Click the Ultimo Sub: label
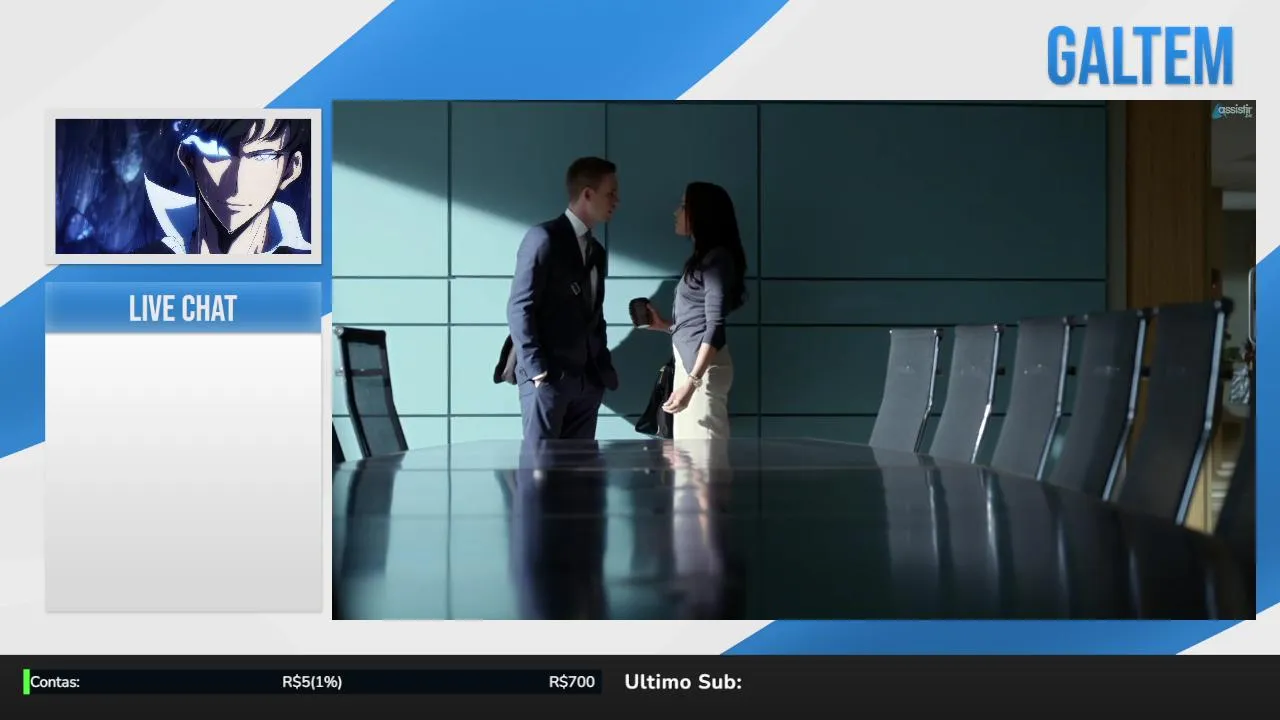This screenshot has height=720, width=1280. 683,682
